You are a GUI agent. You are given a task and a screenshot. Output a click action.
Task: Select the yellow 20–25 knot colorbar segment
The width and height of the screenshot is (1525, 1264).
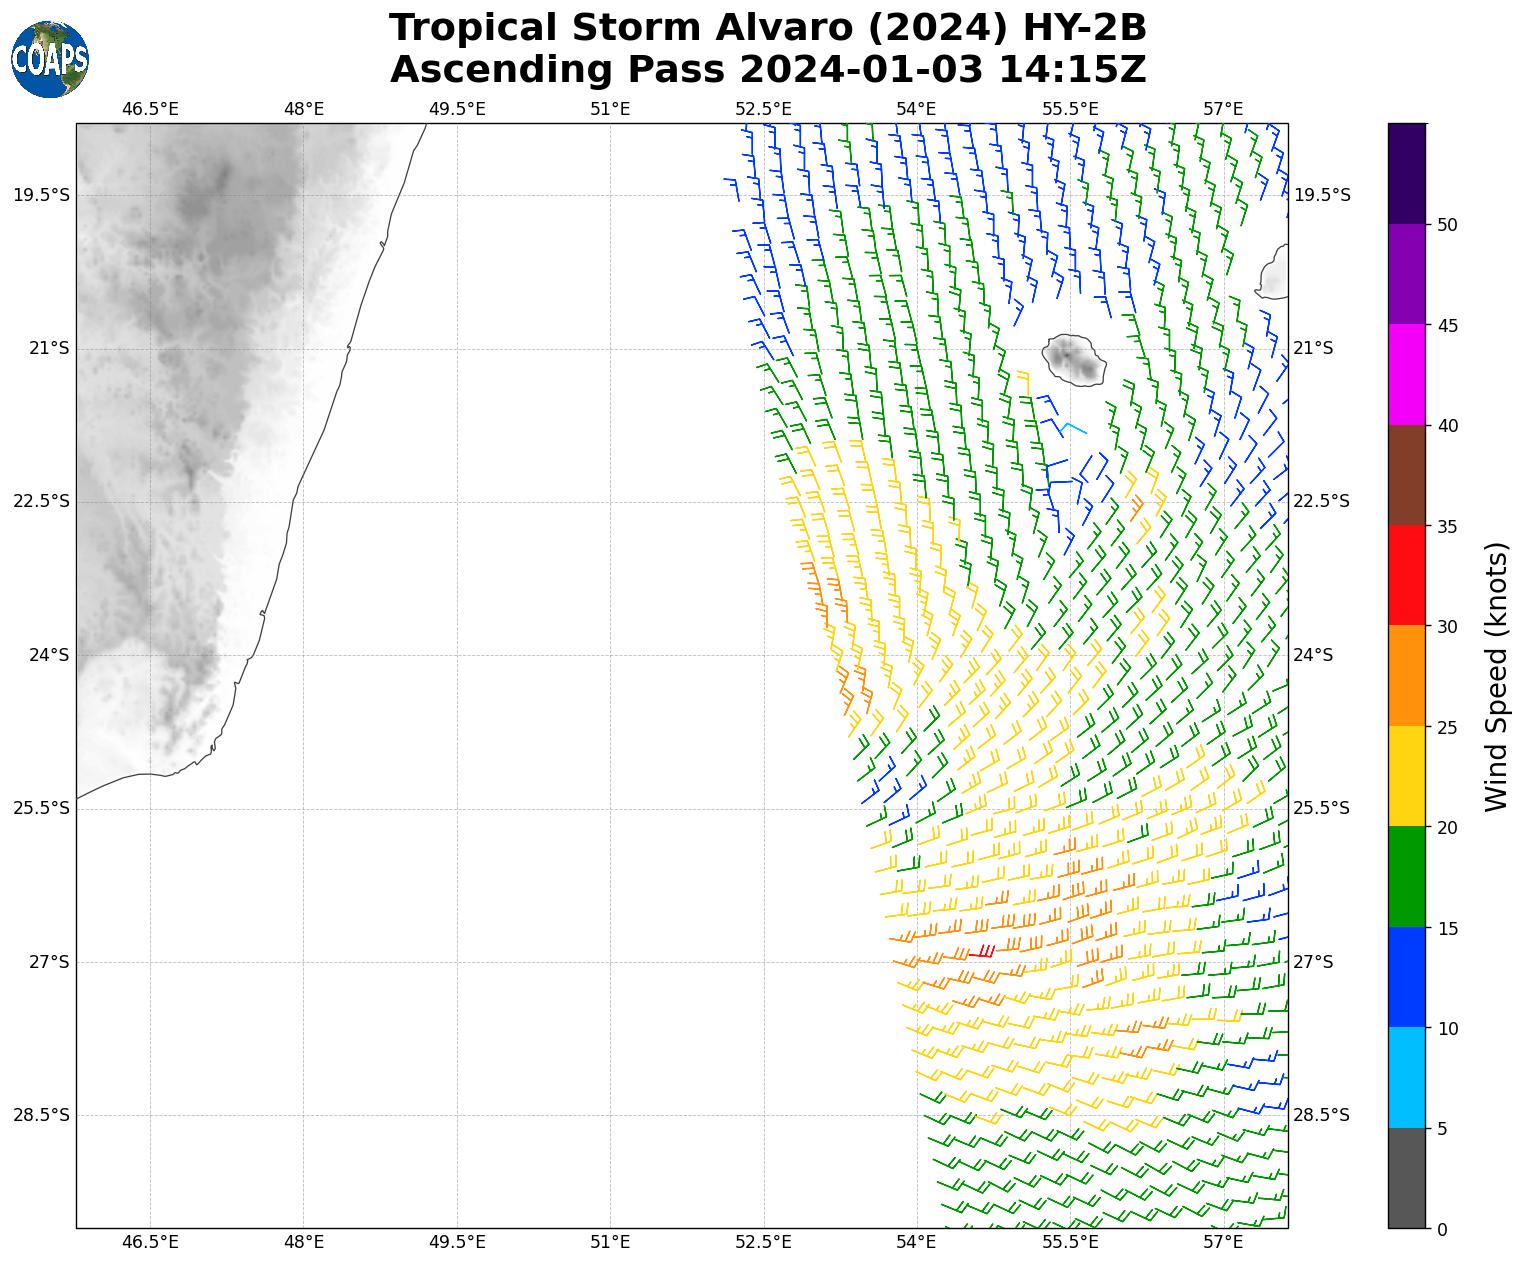pos(1406,776)
